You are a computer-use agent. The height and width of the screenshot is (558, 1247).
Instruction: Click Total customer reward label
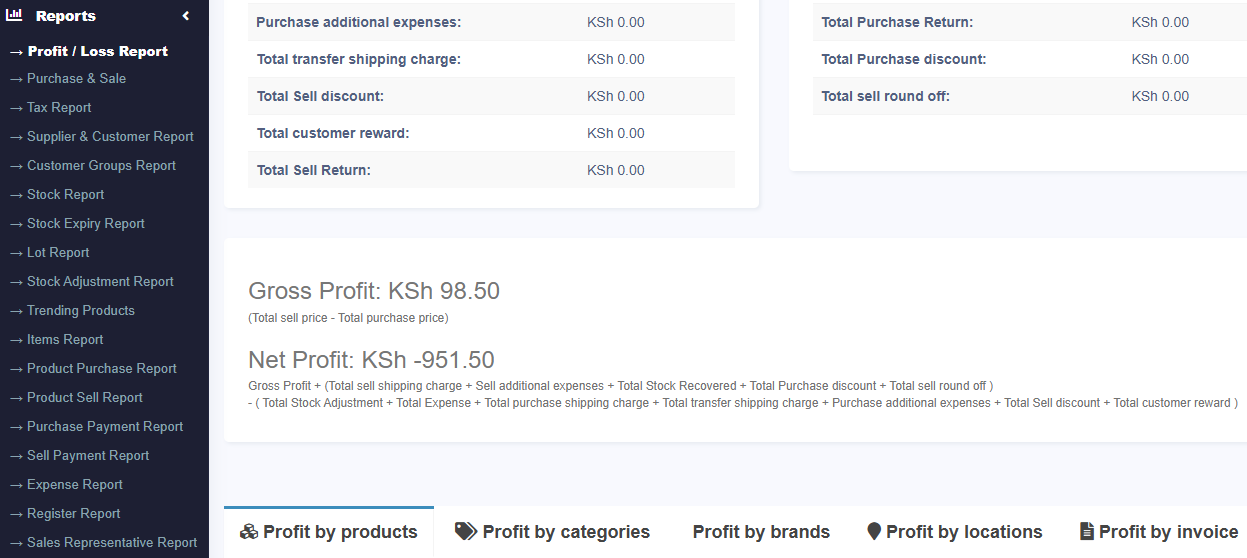coord(333,133)
